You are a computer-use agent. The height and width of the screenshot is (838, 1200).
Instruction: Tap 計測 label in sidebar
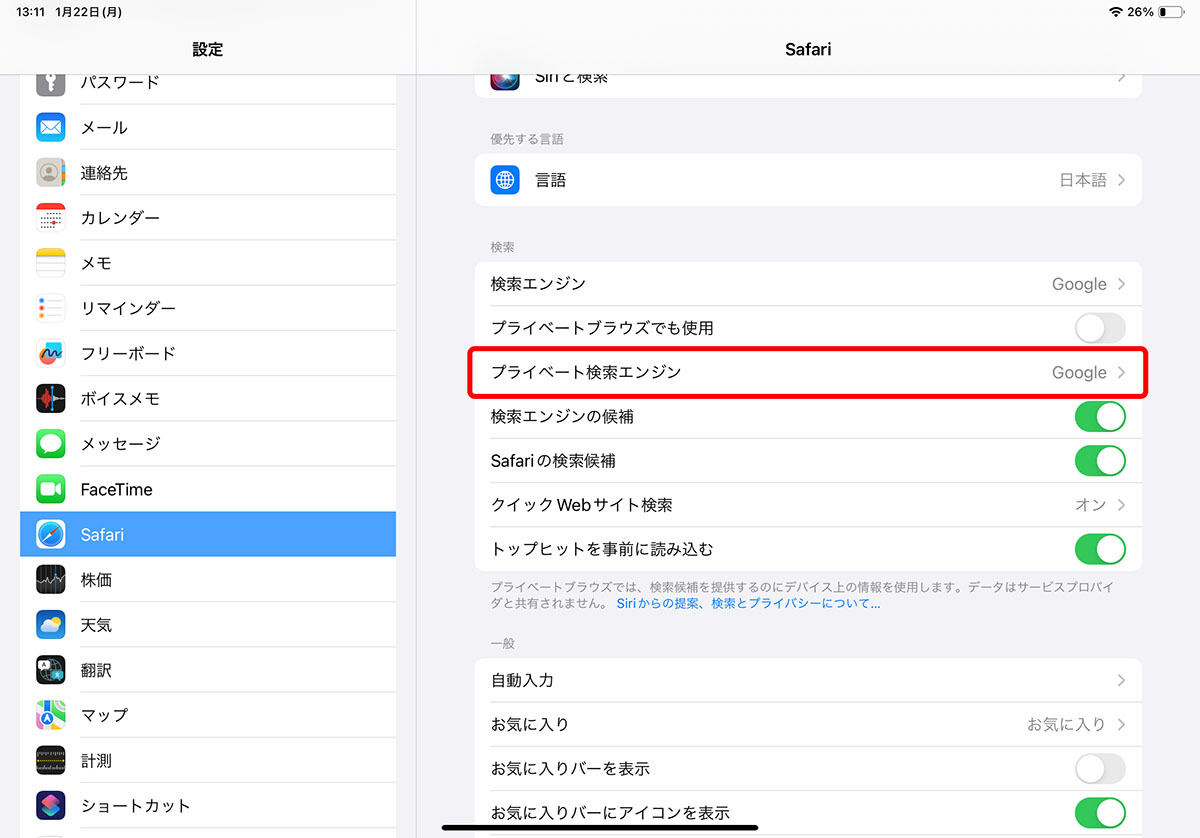click(x=96, y=760)
